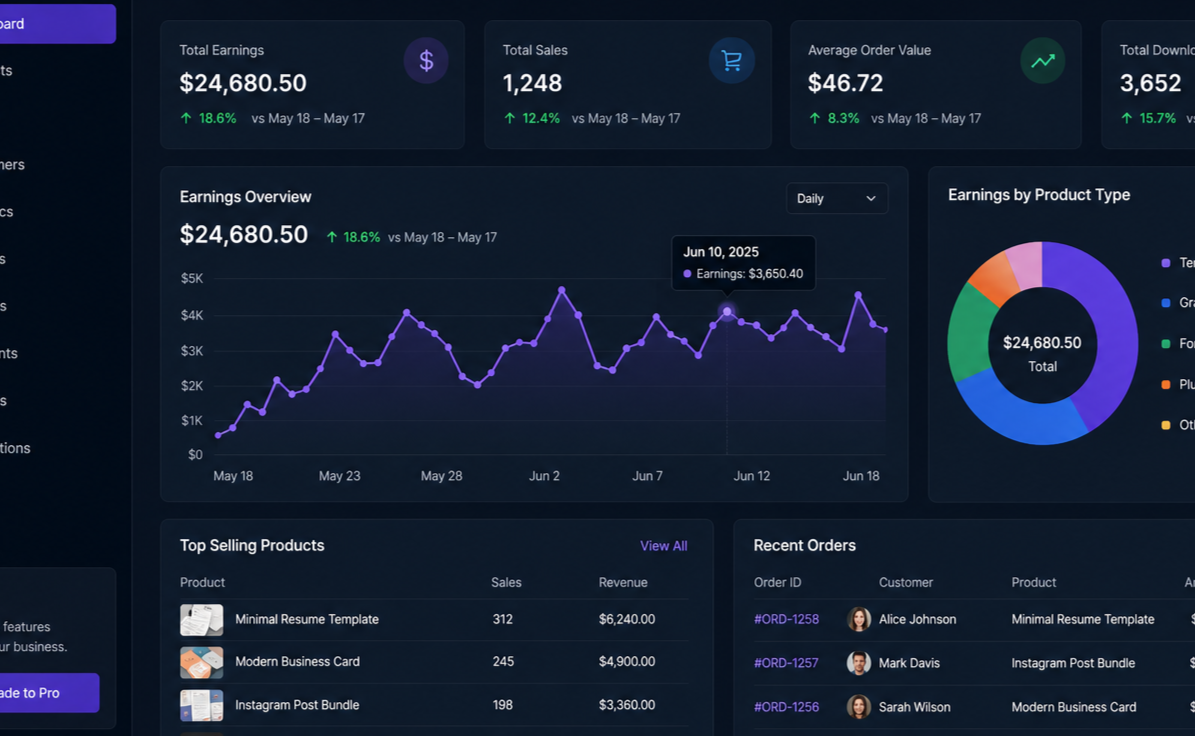The height and width of the screenshot is (736, 1195).
Task: Click the trending arrow Average Order Value icon
Action: point(1043,60)
